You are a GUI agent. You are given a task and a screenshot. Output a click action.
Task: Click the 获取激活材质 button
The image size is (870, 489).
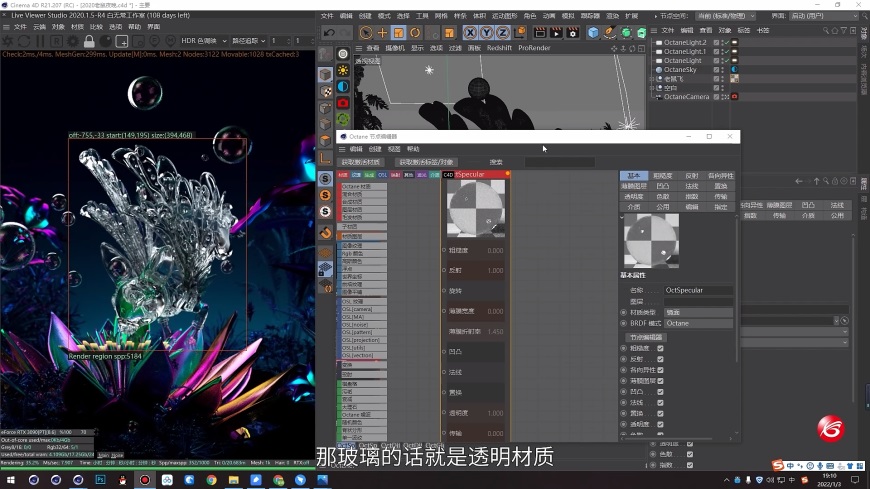click(361, 162)
